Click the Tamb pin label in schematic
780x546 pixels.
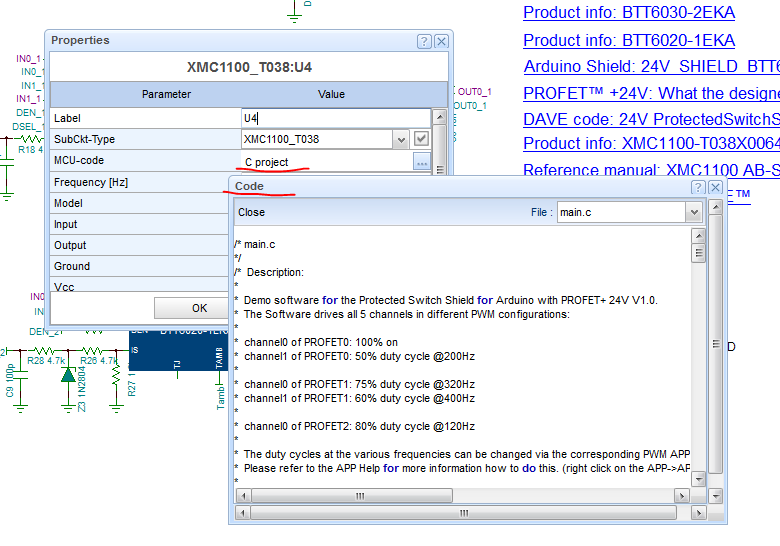(220, 398)
